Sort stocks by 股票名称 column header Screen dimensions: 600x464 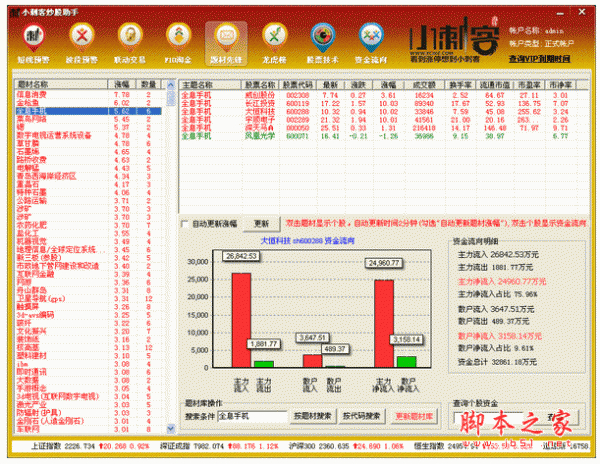pyautogui.click(x=260, y=85)
